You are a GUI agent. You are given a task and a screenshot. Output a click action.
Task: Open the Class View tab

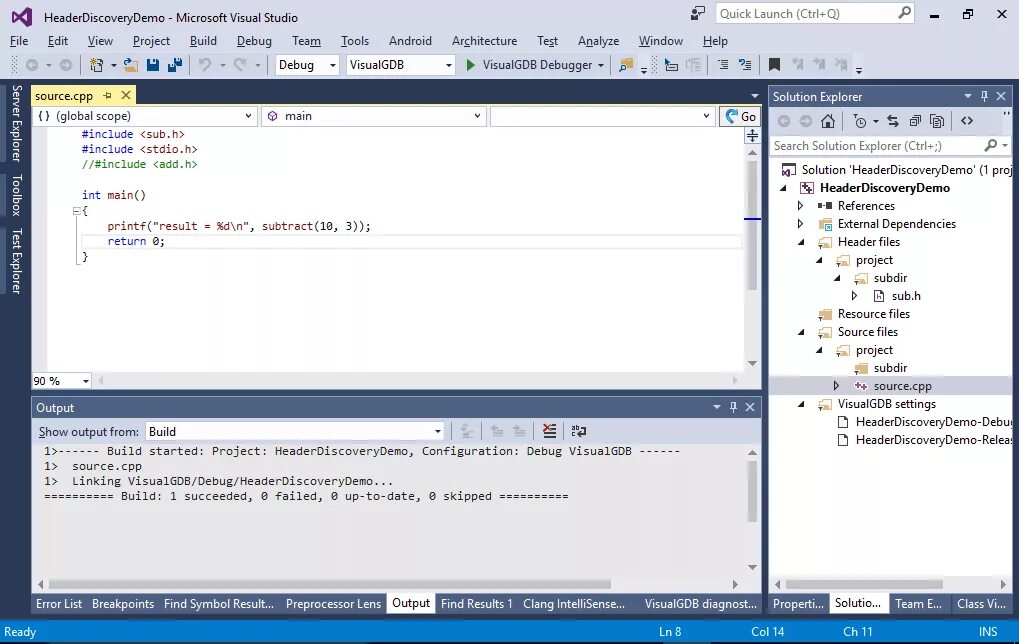coord(981,604)
